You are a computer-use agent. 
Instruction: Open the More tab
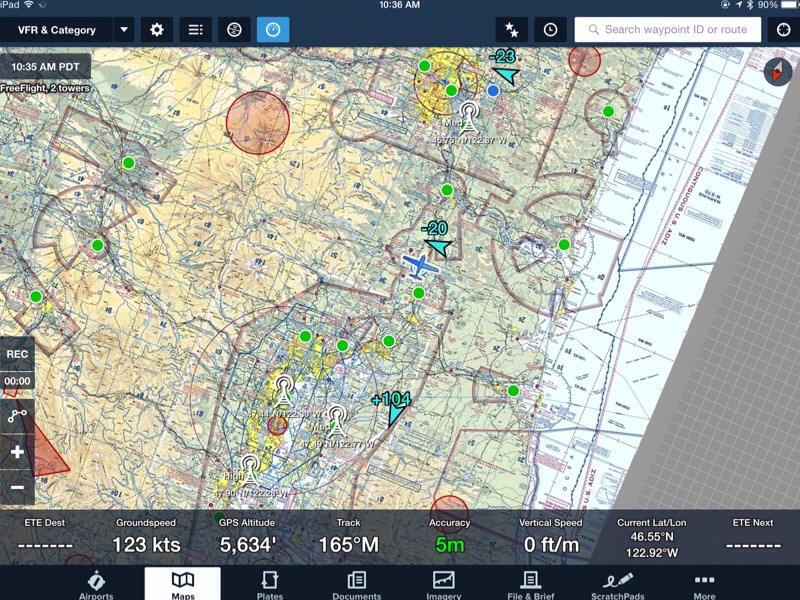point(704,585)
